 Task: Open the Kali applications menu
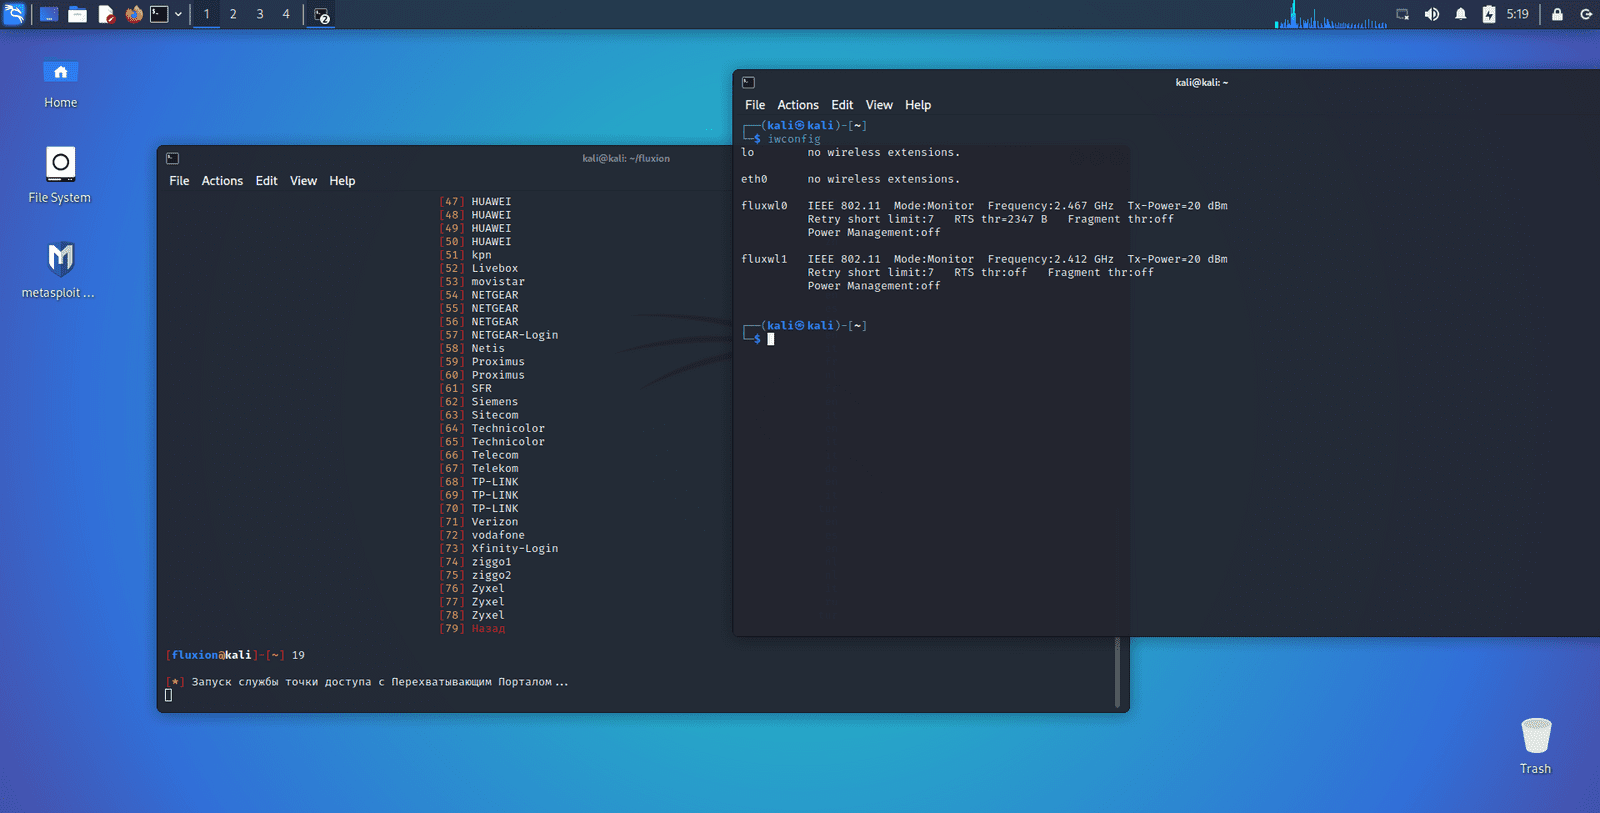14,14
